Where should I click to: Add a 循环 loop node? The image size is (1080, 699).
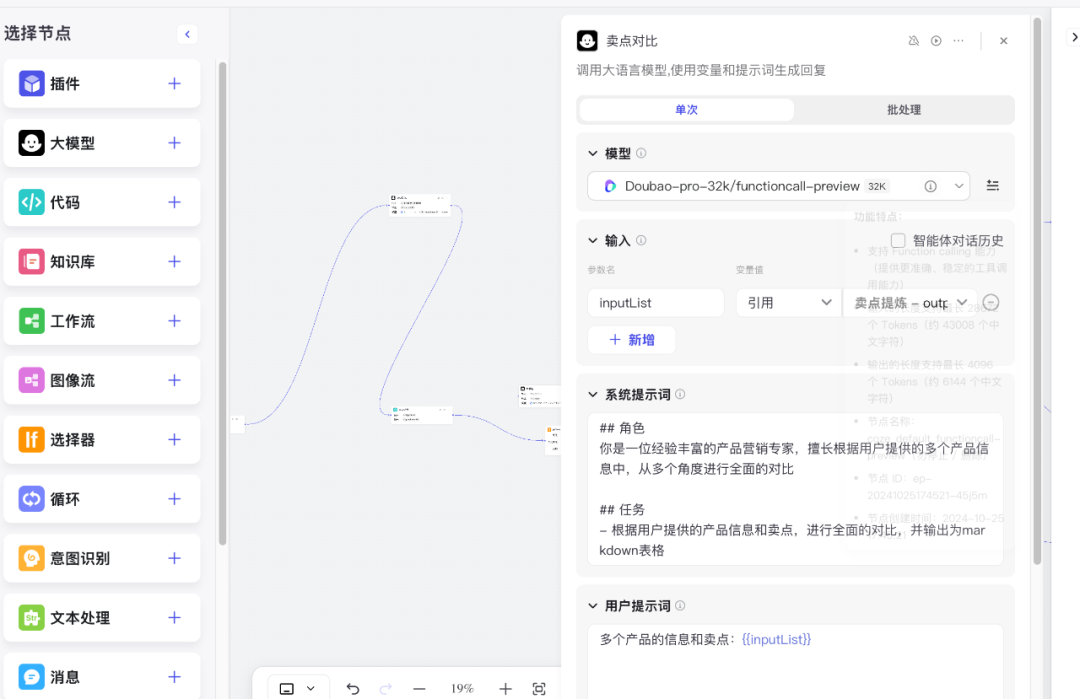coord(174,499)
